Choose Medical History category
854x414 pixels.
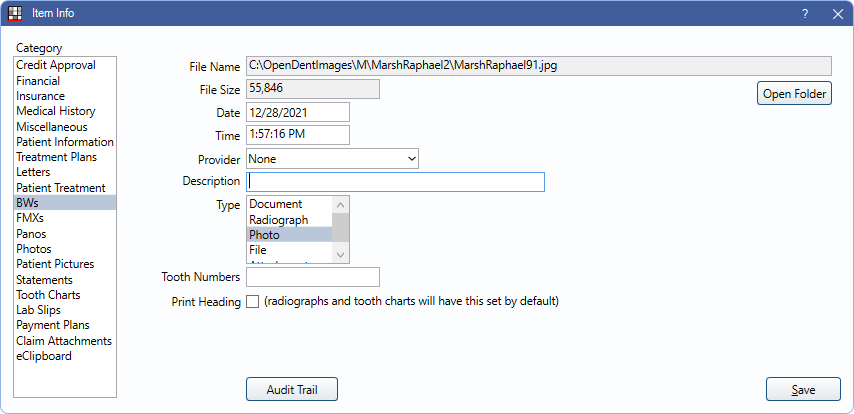pos(55,111)
